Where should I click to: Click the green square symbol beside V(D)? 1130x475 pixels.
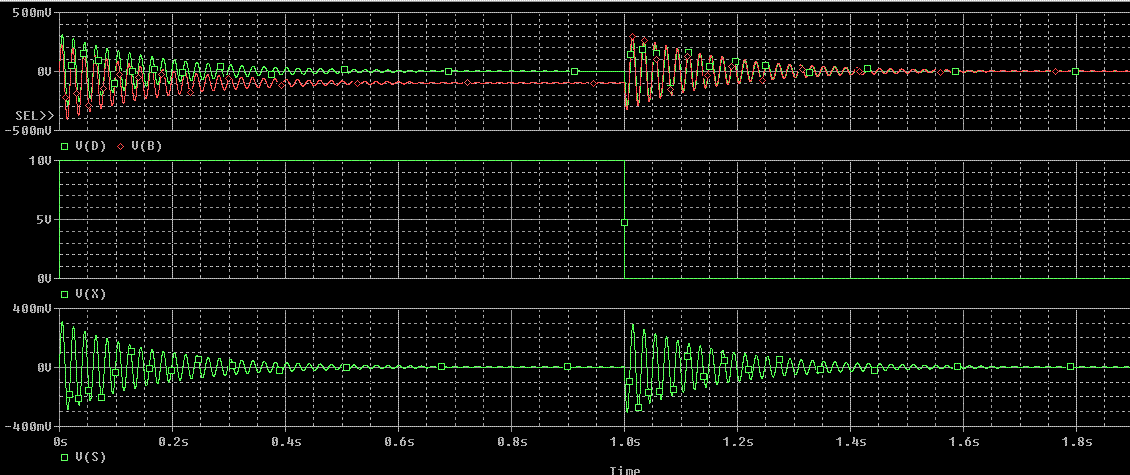64,146
